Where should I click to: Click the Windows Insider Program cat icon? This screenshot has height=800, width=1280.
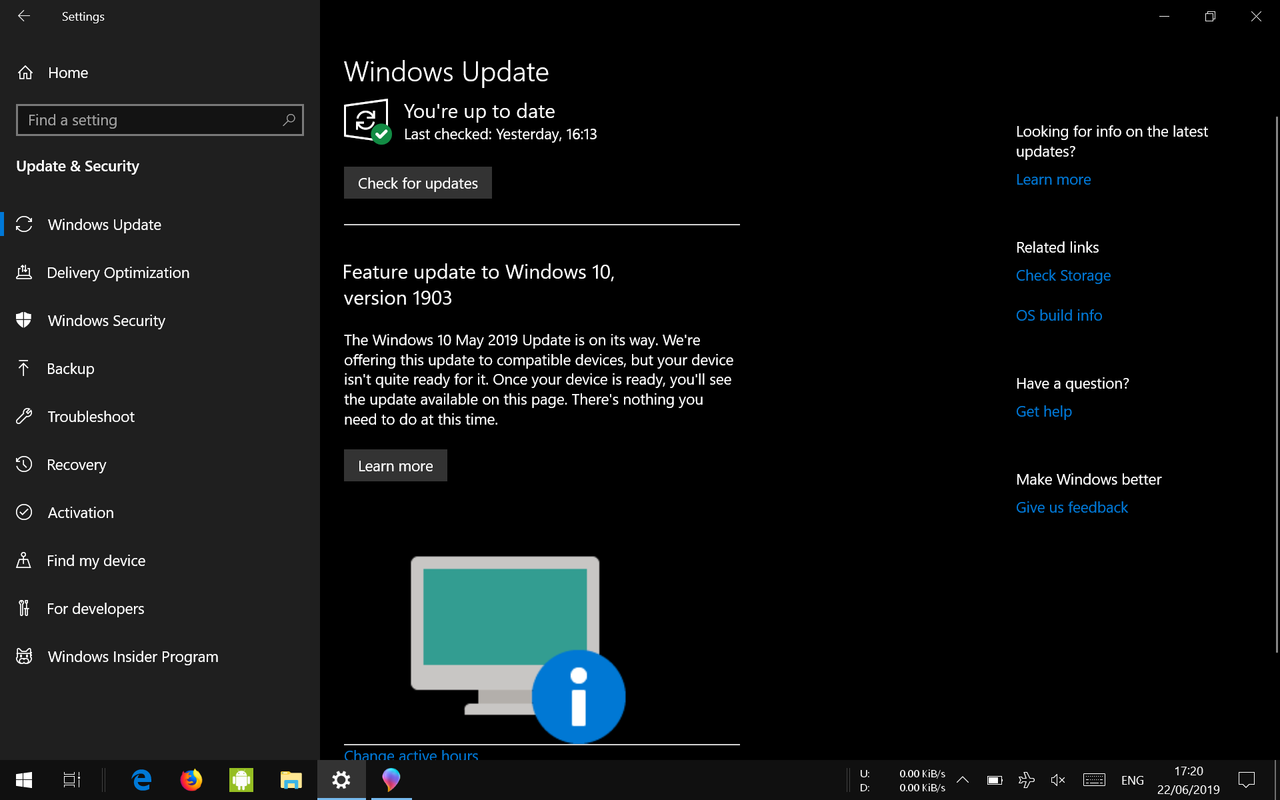coord(25,656)
